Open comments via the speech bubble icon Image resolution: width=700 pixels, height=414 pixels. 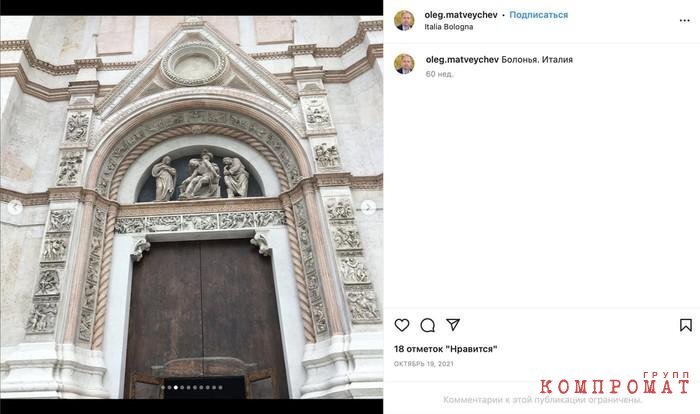point(428,325)
